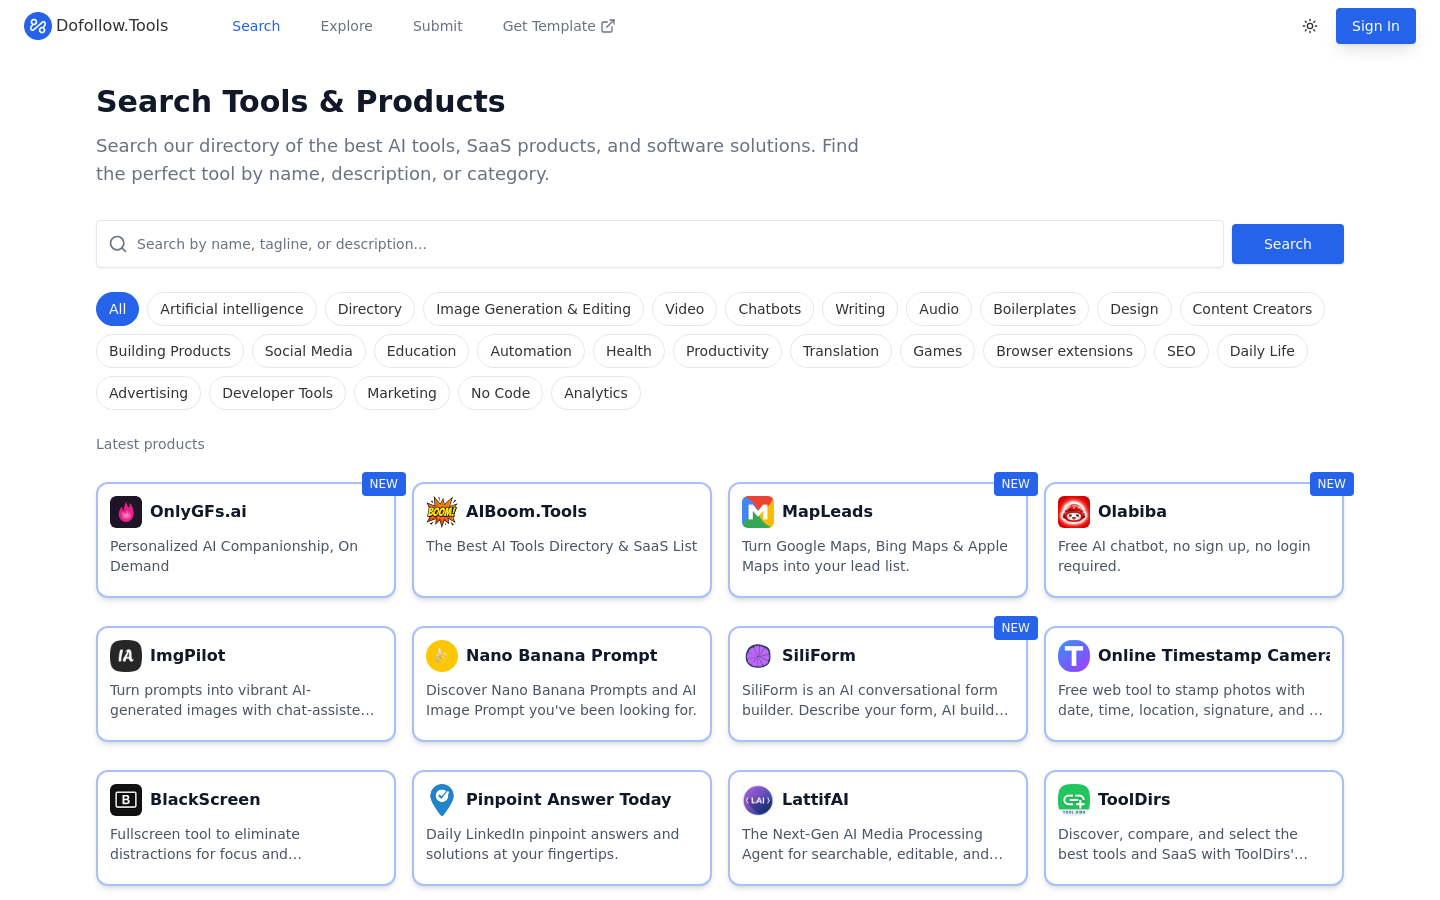This screenshot has height=900, width=1440.
Task: Open the Search nav tab
Action: [x=256, y=26]
